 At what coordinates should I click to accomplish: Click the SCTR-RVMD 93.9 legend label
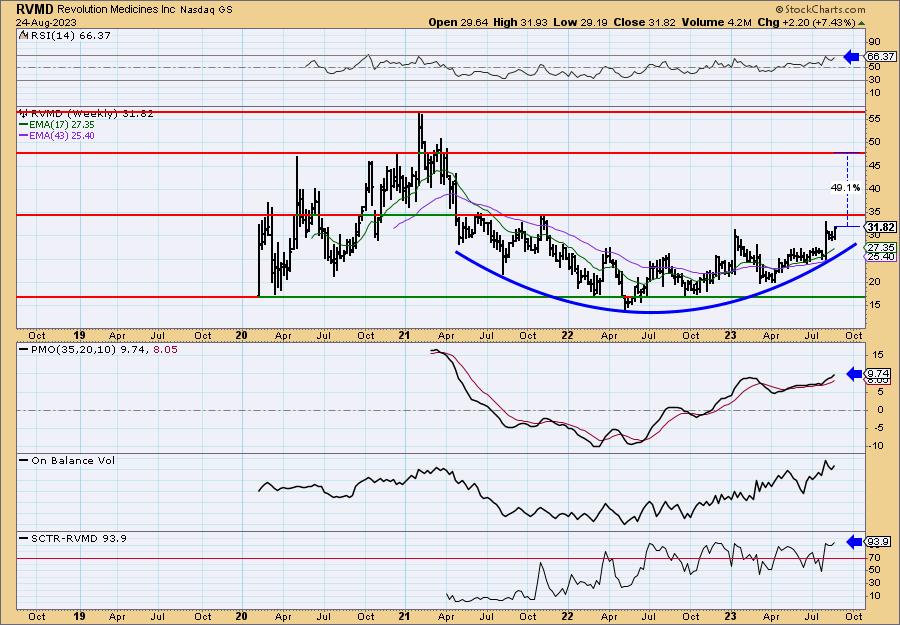point(73,538)
